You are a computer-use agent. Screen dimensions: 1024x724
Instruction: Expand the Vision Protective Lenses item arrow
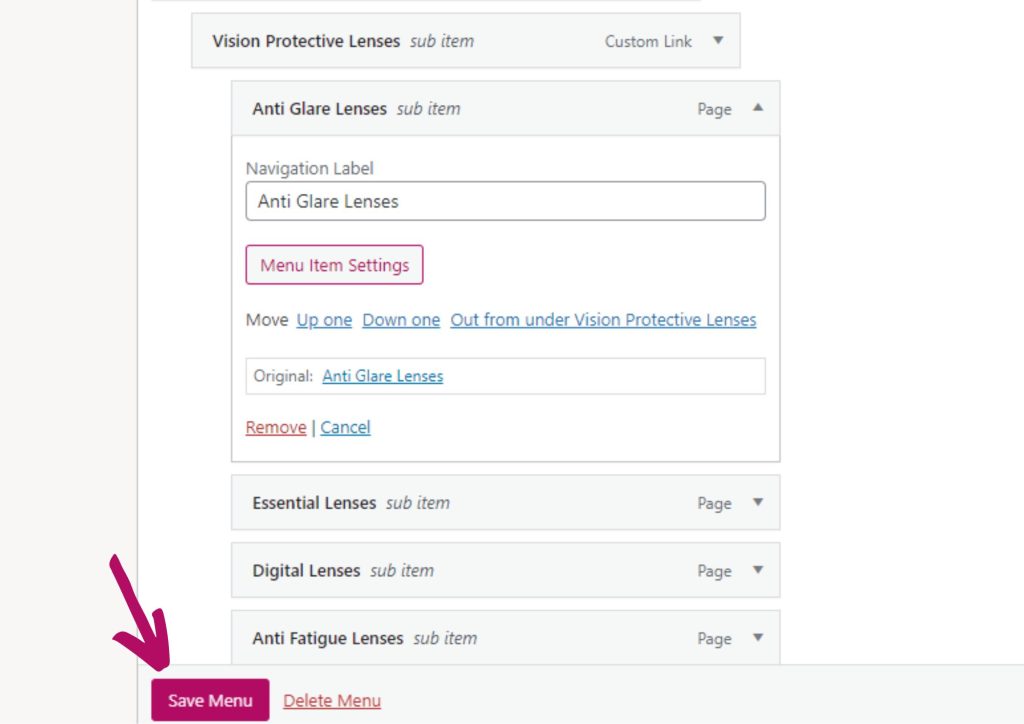pos(717,41)
